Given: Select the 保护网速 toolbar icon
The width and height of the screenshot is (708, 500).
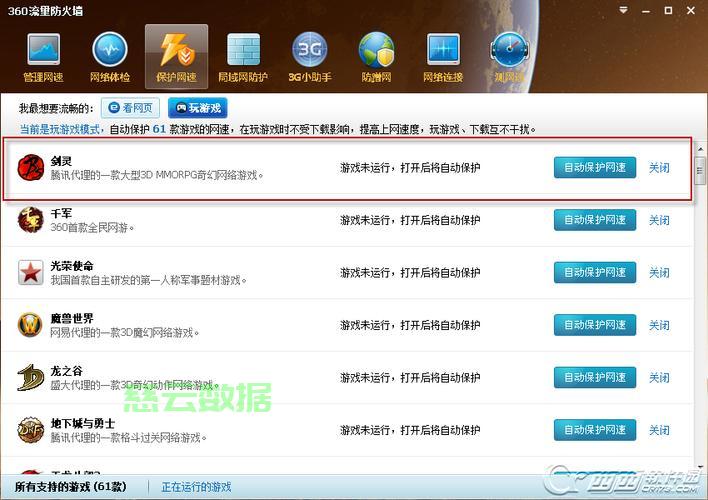Looking at the screenshot, I should [177, 56].
